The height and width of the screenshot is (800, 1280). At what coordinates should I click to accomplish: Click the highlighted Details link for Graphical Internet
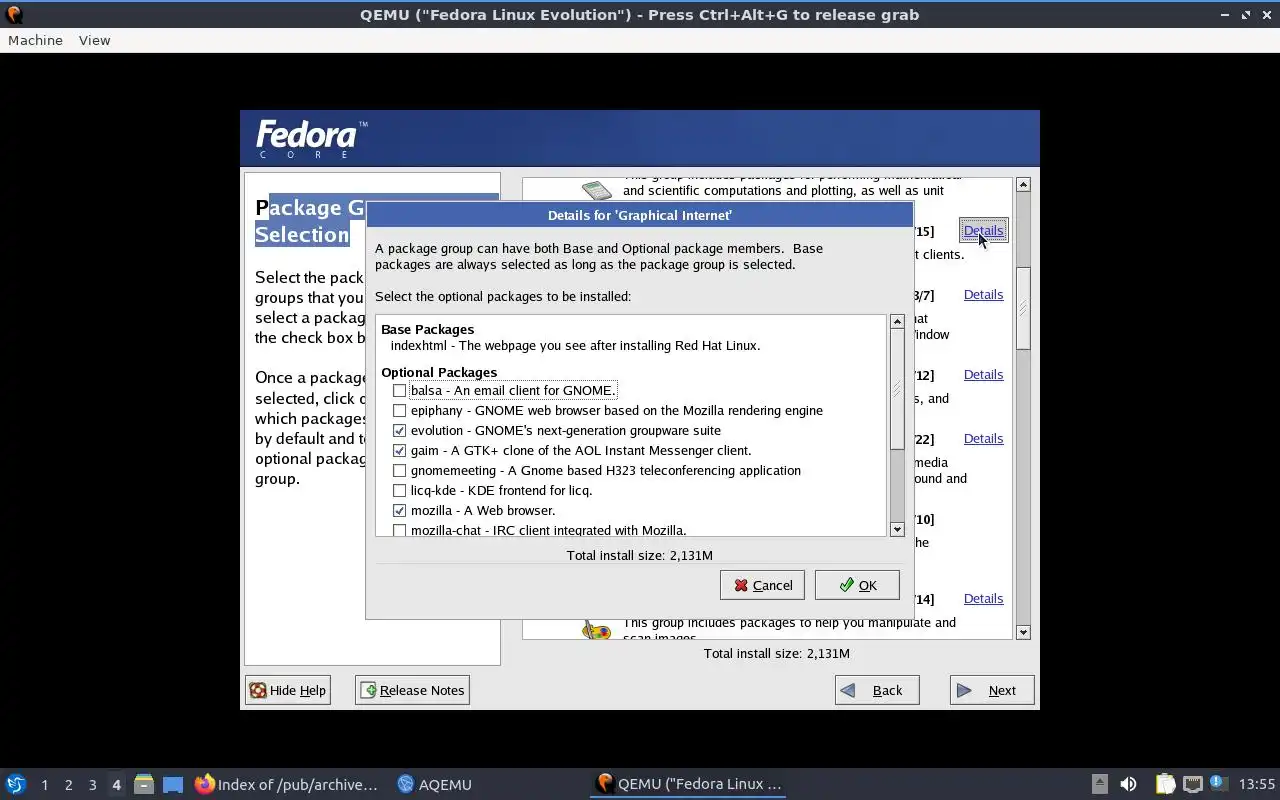point(983,230)
